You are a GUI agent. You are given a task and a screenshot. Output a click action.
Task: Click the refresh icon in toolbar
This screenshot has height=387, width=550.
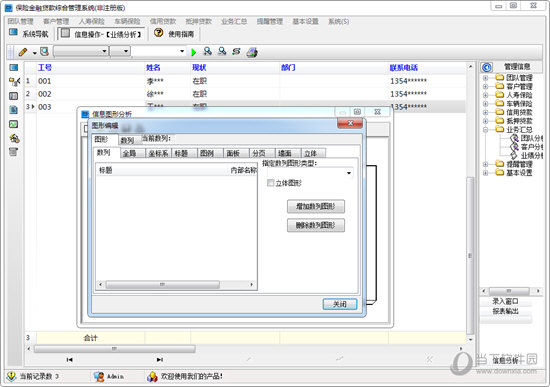tap(236, 52)
